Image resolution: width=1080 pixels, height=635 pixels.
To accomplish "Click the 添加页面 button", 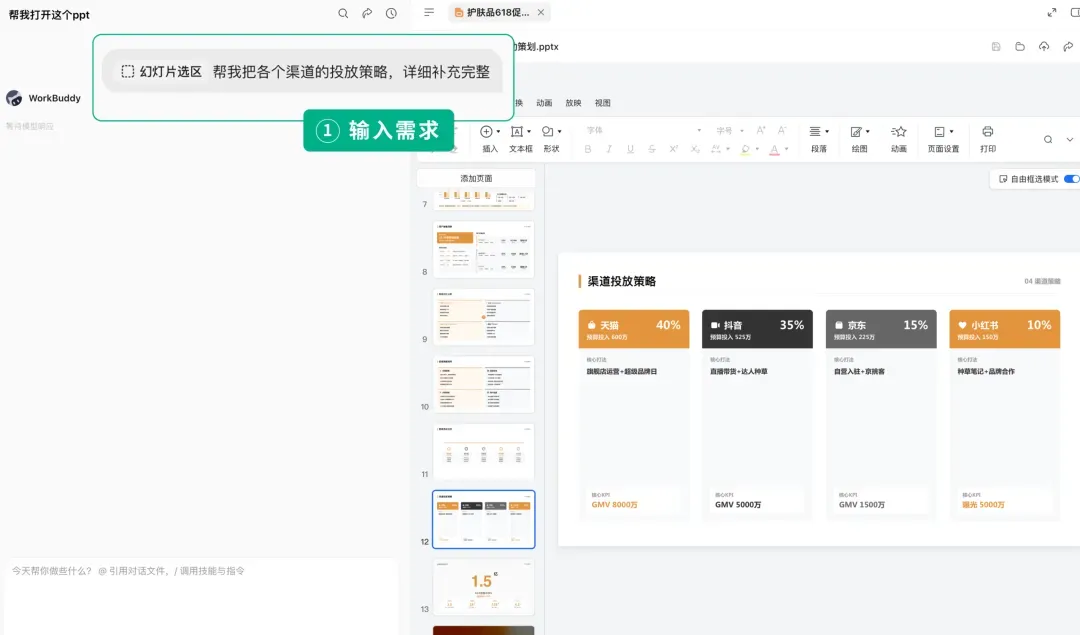I will tap(476, 178).
